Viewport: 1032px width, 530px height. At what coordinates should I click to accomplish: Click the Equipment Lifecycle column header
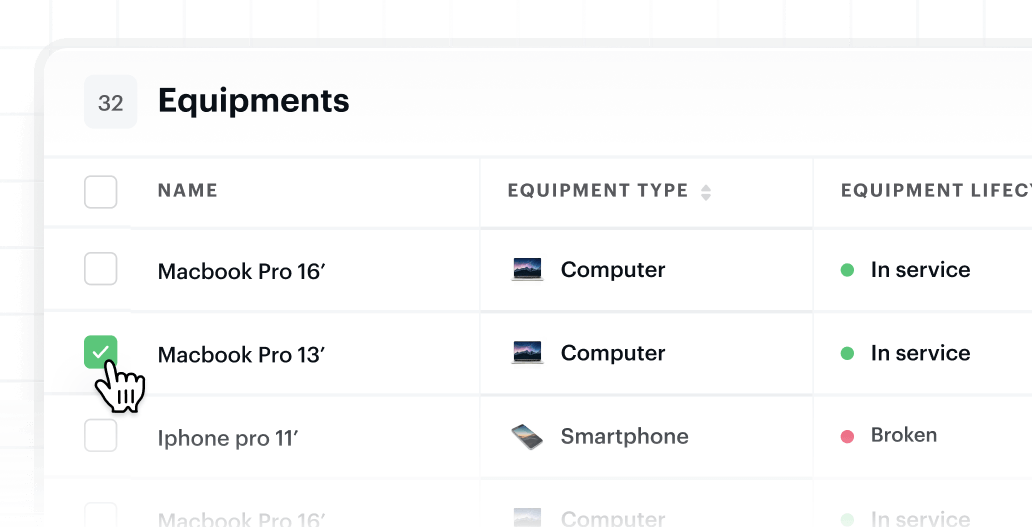point(936,191)
